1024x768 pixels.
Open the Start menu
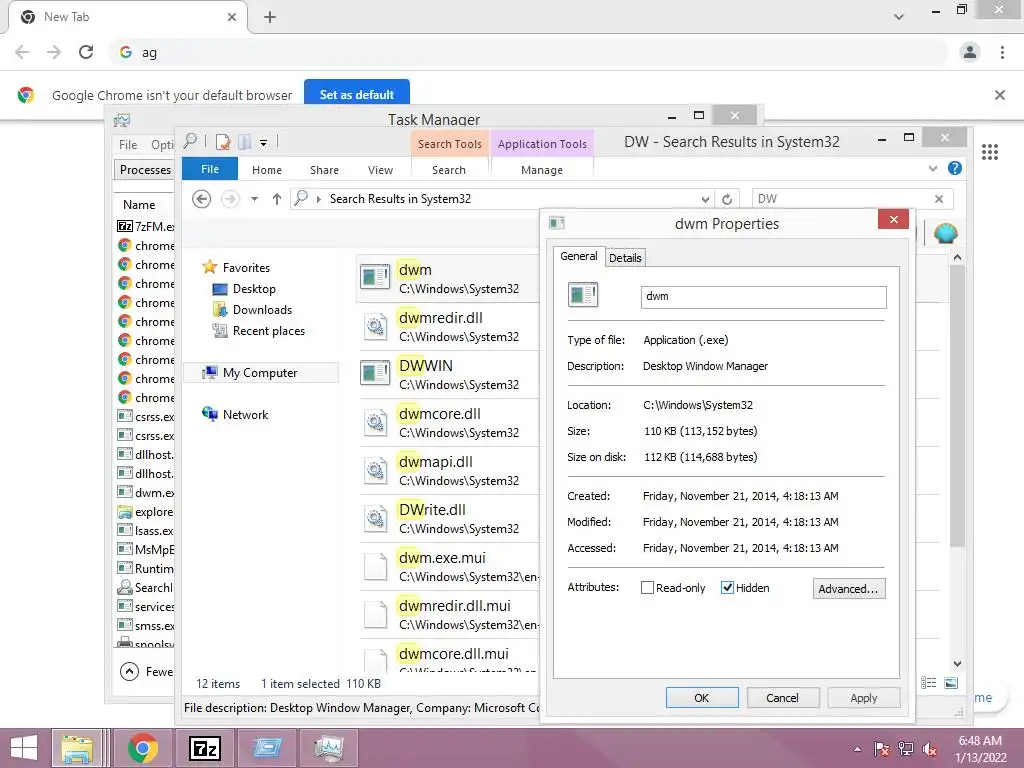coord(24,748)
